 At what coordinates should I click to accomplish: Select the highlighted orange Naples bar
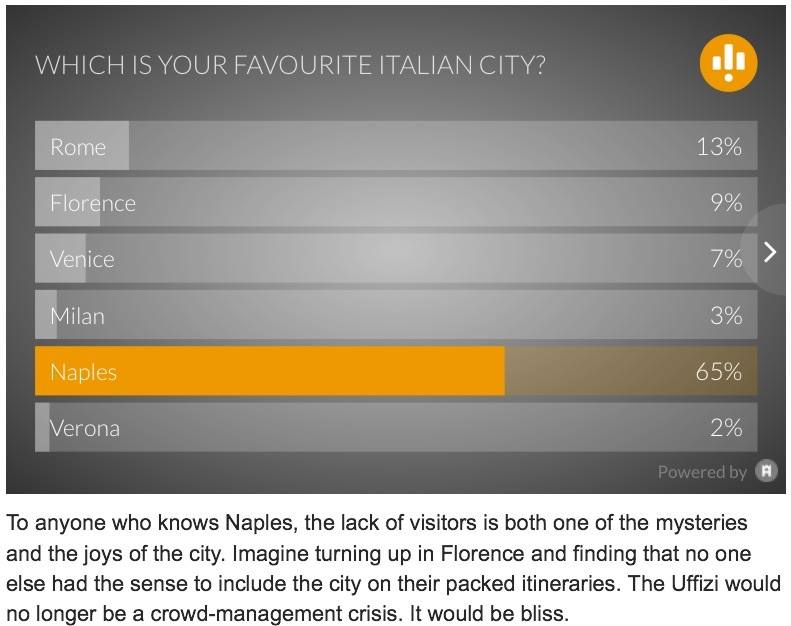[270, 372]
